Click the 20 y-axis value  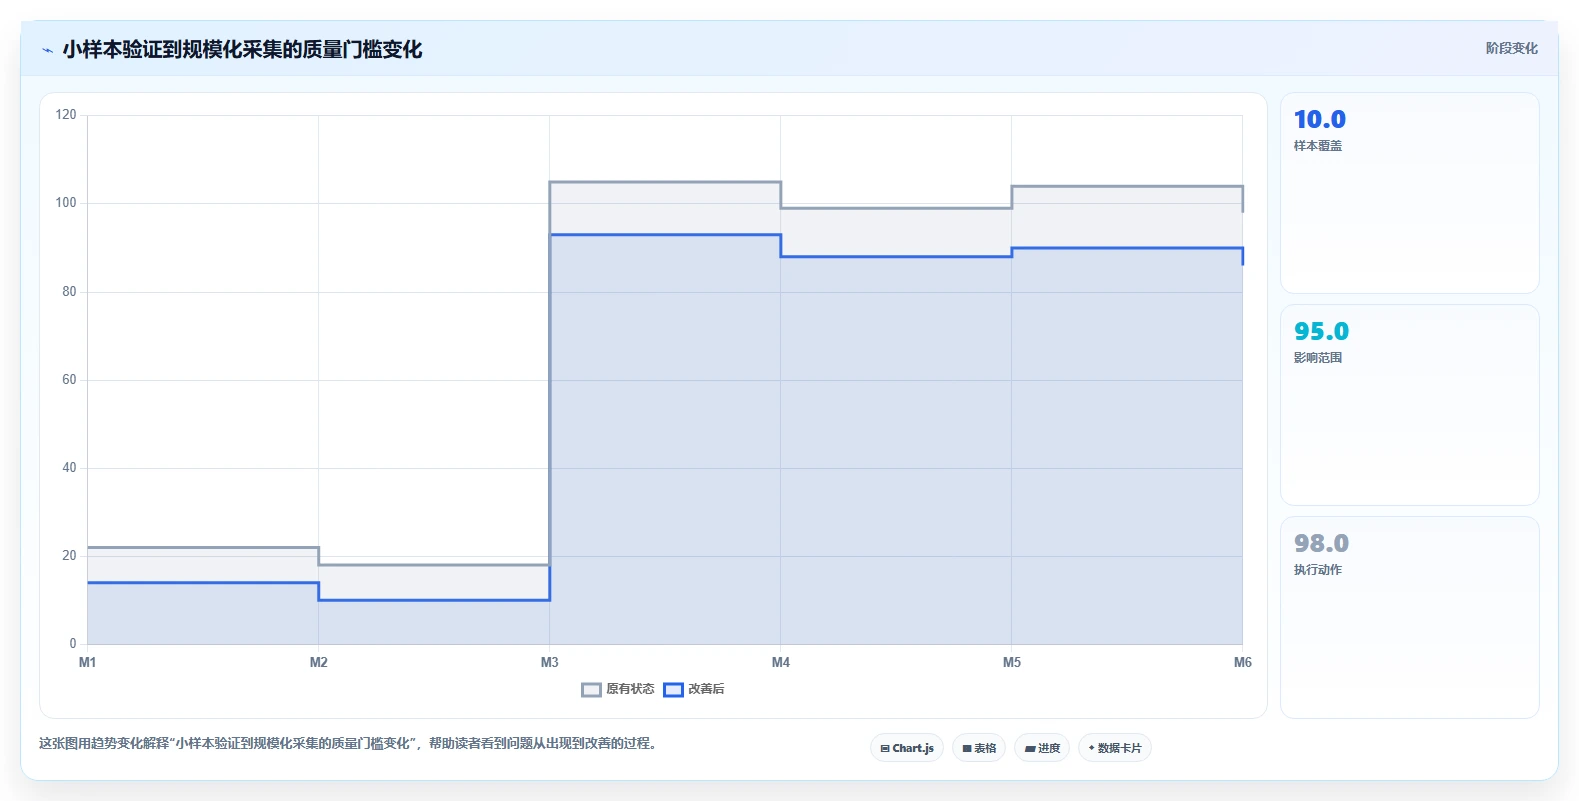coord(69,556)
